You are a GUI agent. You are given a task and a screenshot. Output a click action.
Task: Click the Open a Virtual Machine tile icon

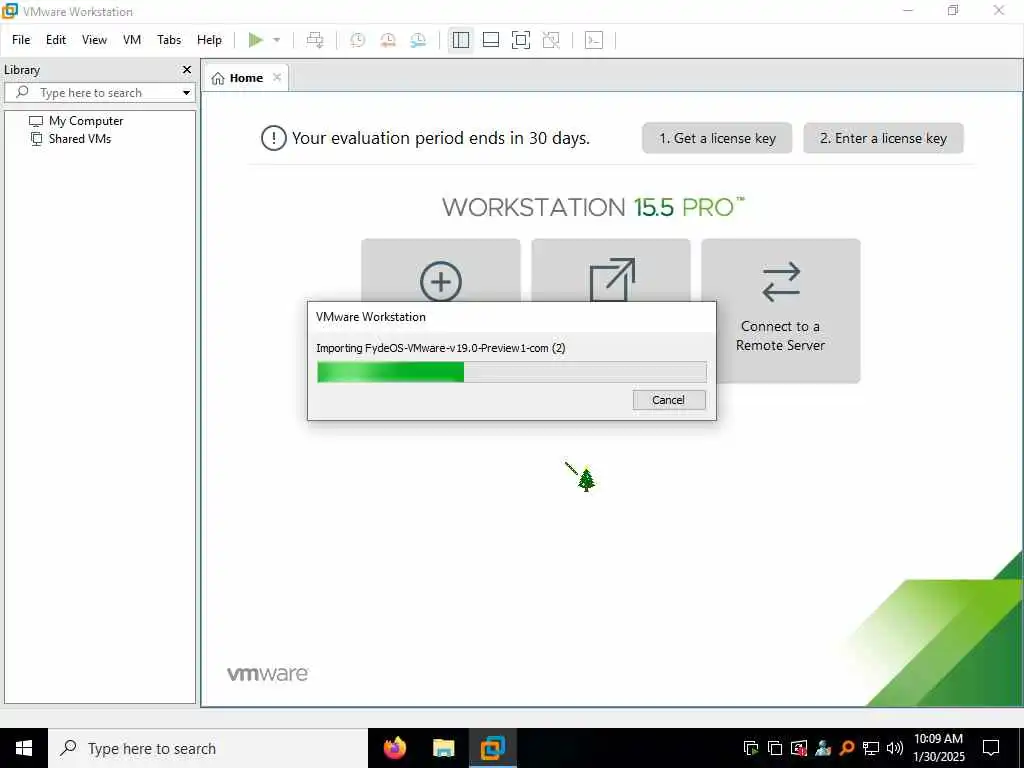click(x=611, y=280)
